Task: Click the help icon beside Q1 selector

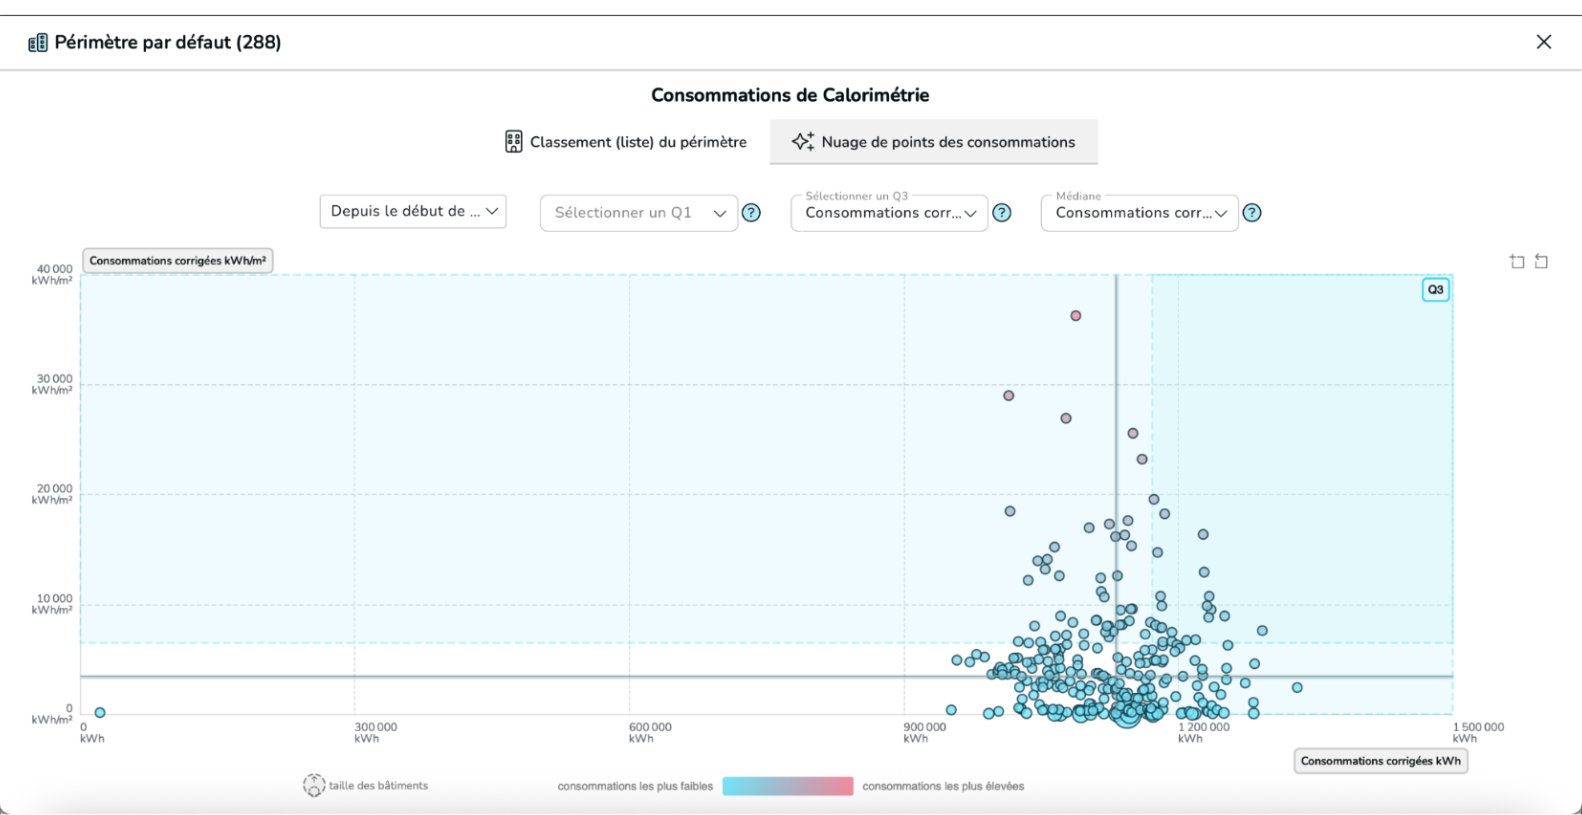Action: 751,213
